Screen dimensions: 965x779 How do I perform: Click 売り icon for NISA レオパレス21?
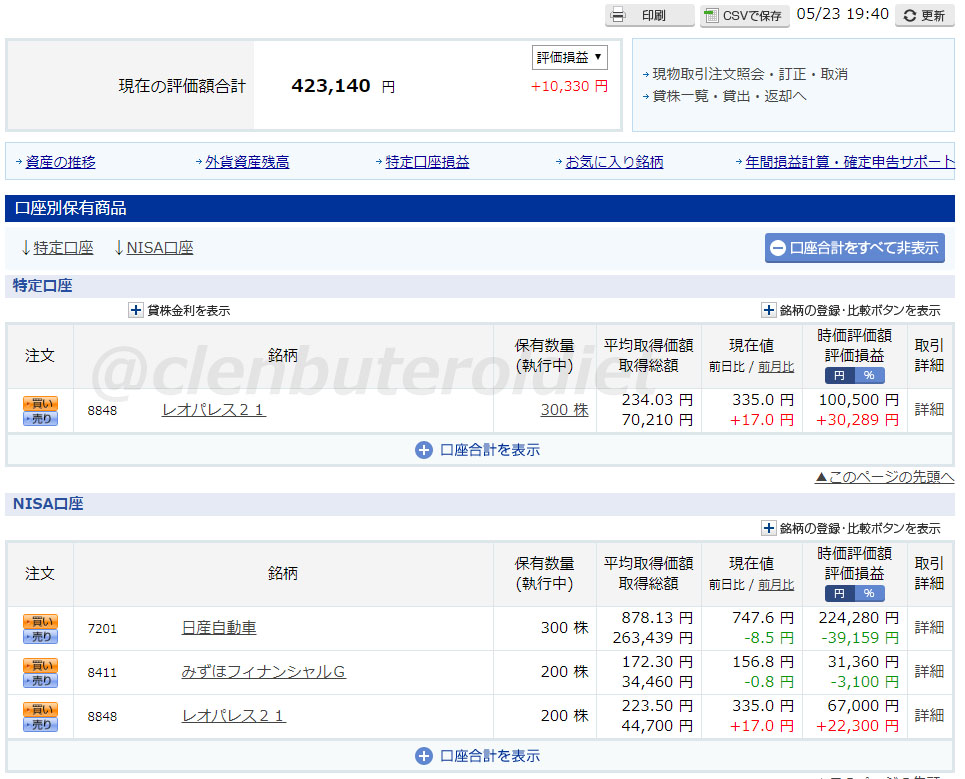[x=41, y=724]
